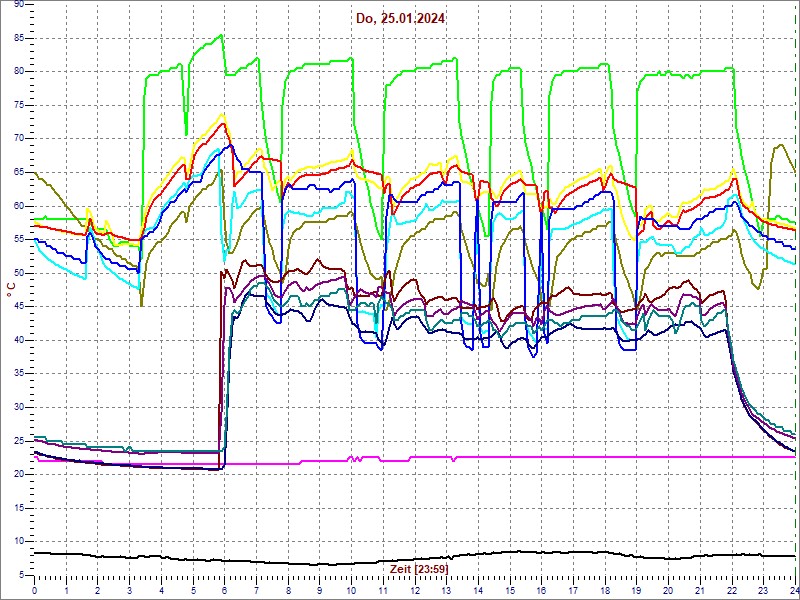The height and width of the screenshot is (600, 800).
Task: Click hour '23' on the time axis
Action: click(x=764, y=590)
